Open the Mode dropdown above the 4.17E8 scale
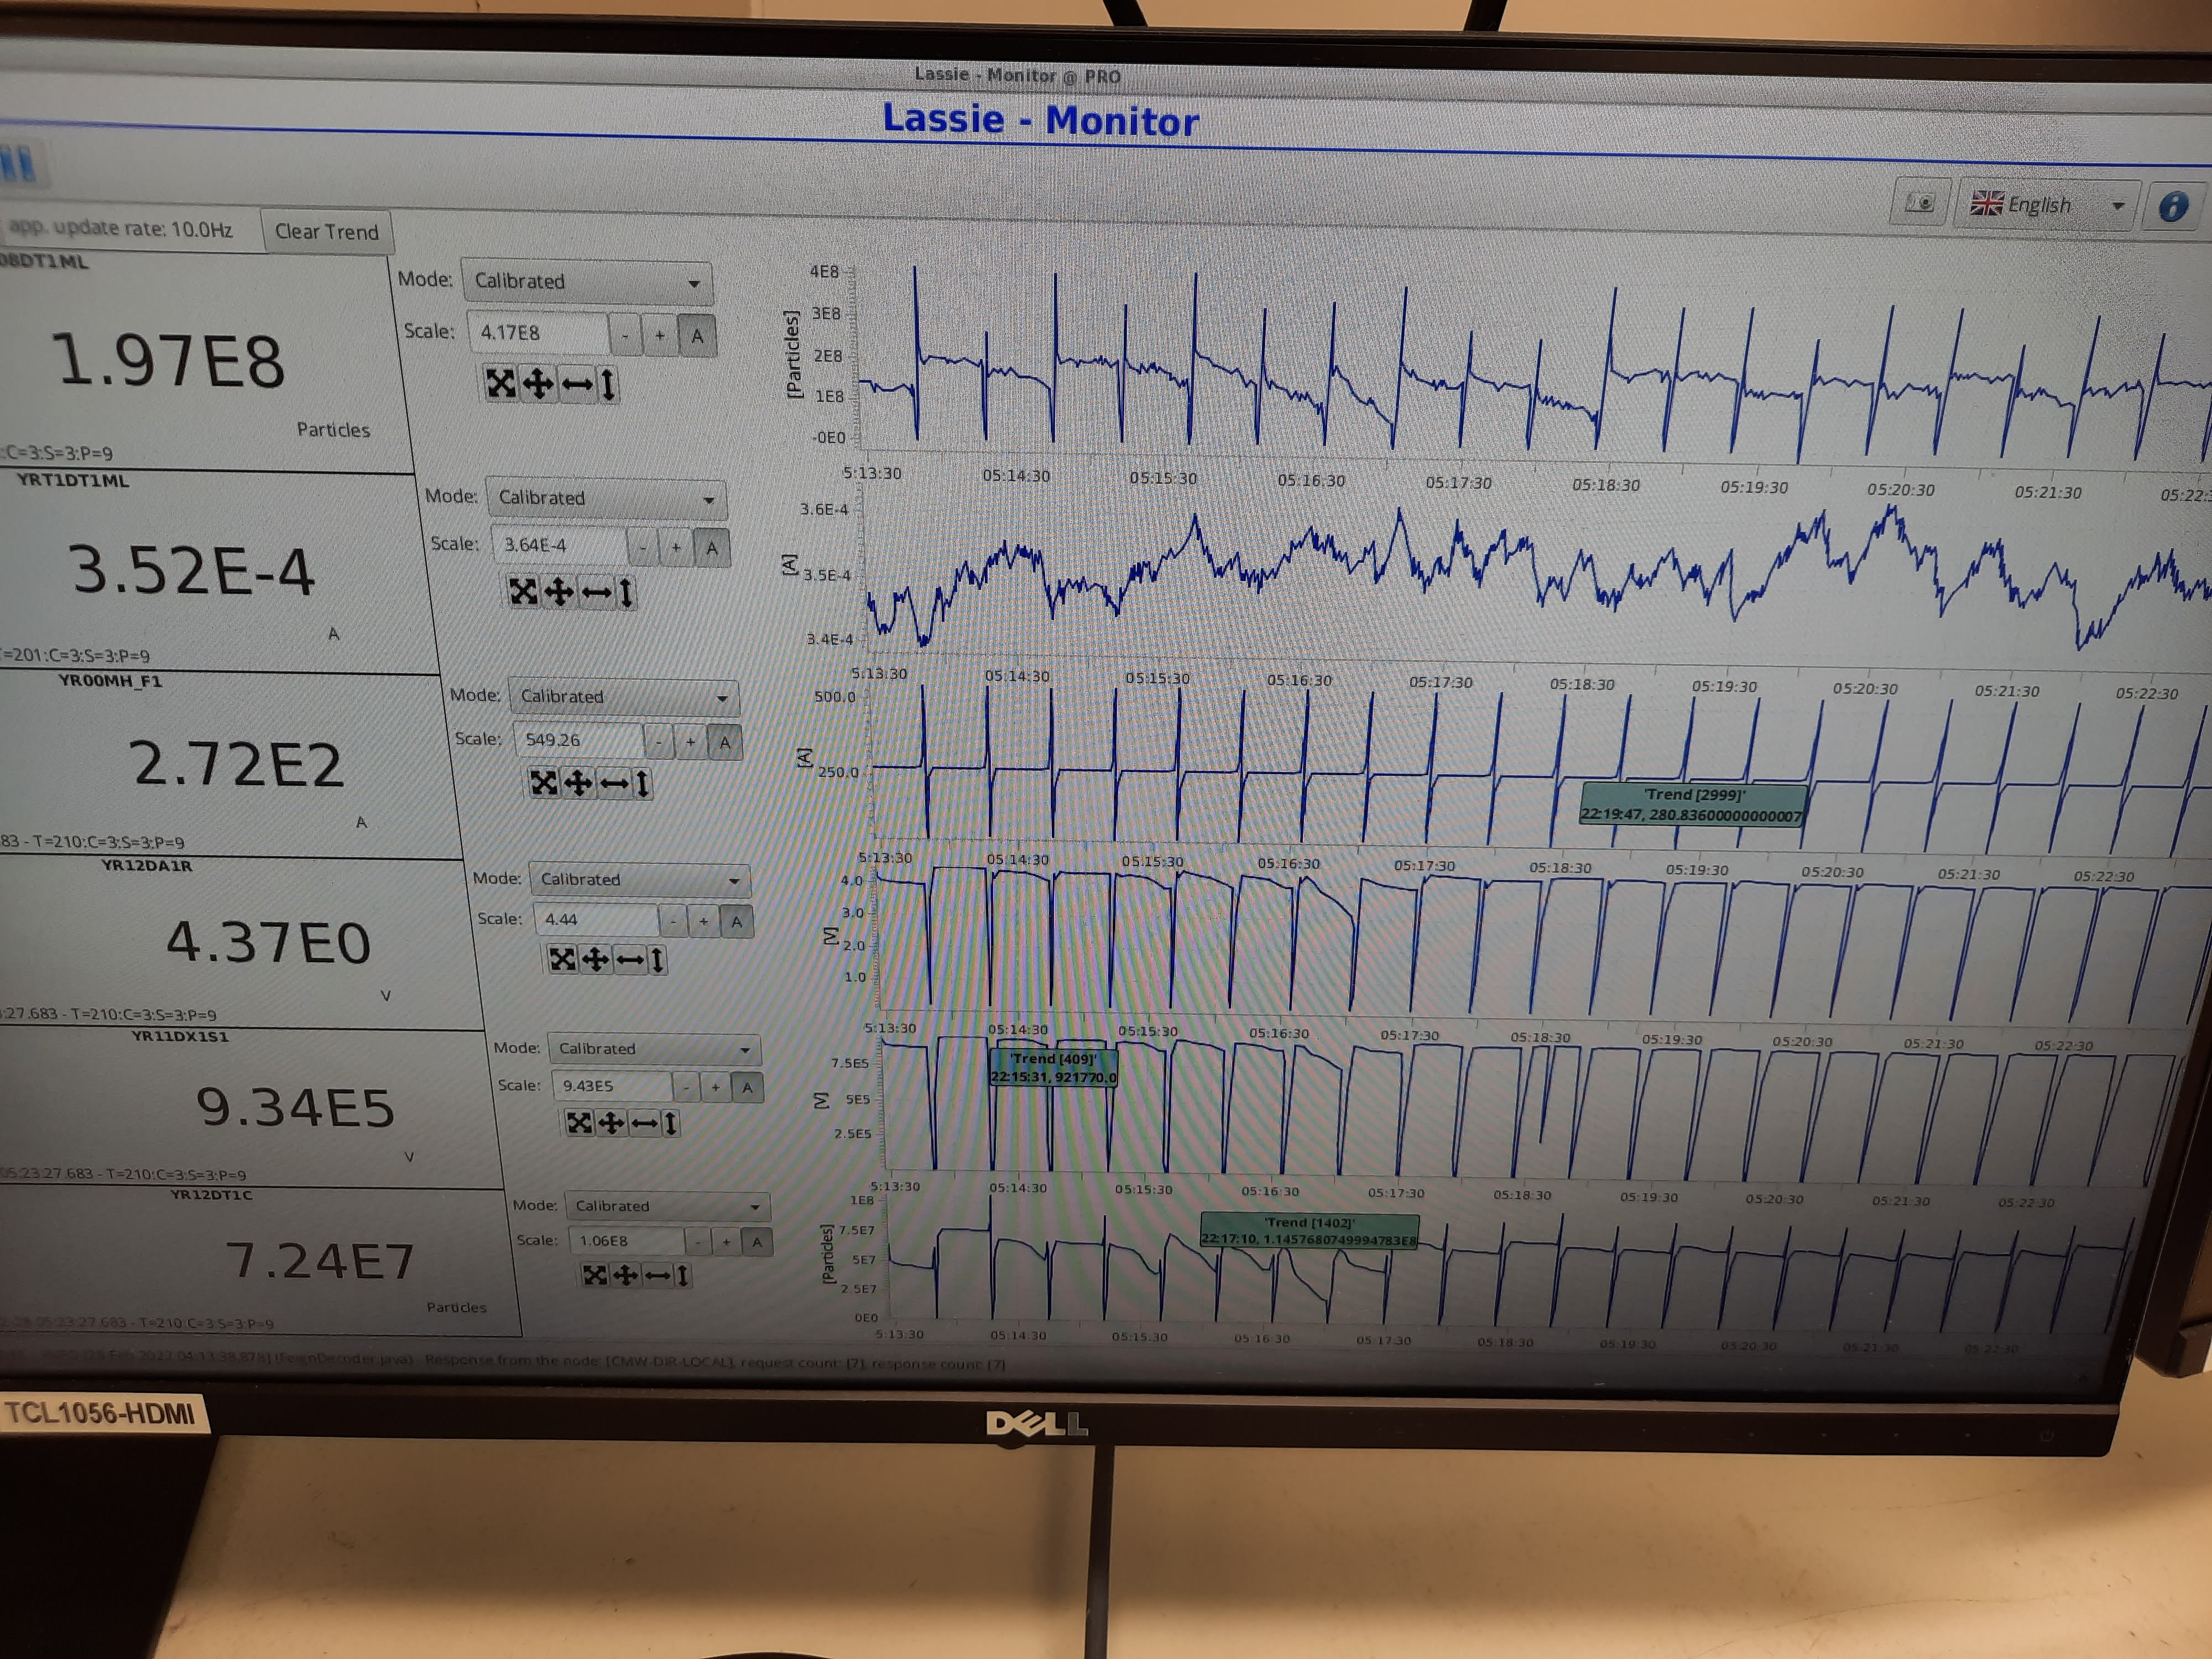The image size is (2212, 1659). [x=587, y=282]
